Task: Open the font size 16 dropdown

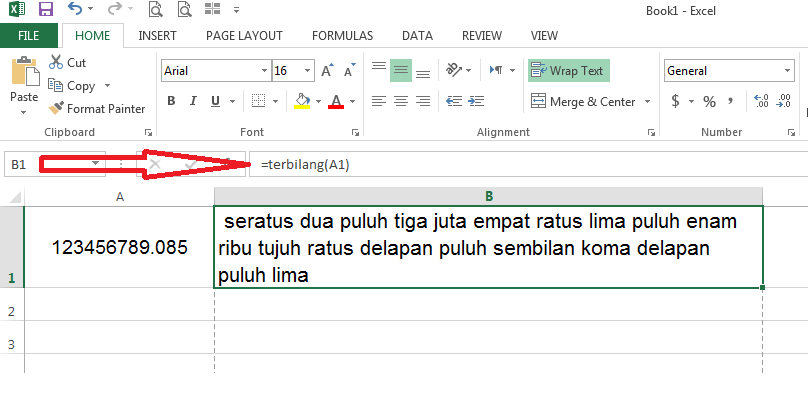Action: pos(308,71)
